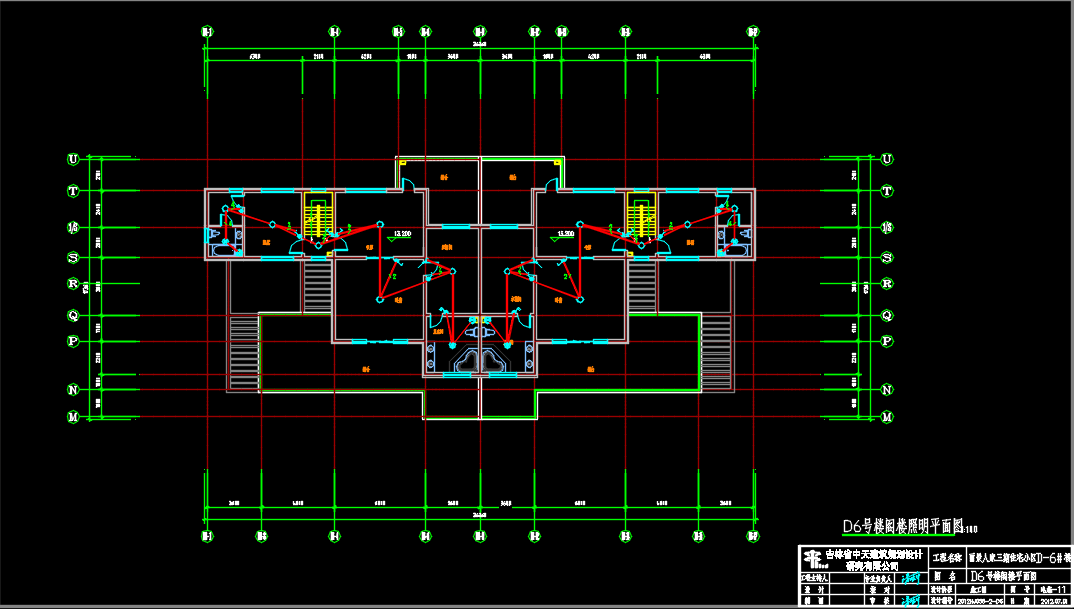Select axis bubble U on the left side
Screen dimensions: 1074x609
click(x=73, y=160)
